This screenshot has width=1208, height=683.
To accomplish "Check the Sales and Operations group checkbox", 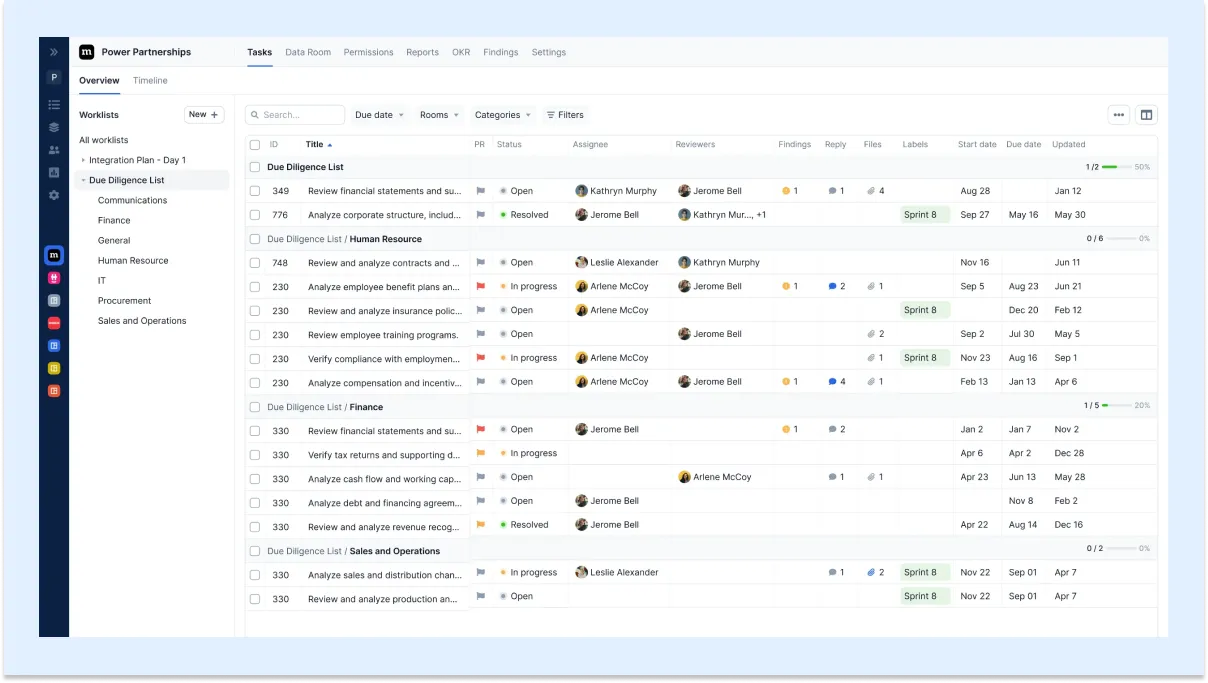I will (255, 551).
